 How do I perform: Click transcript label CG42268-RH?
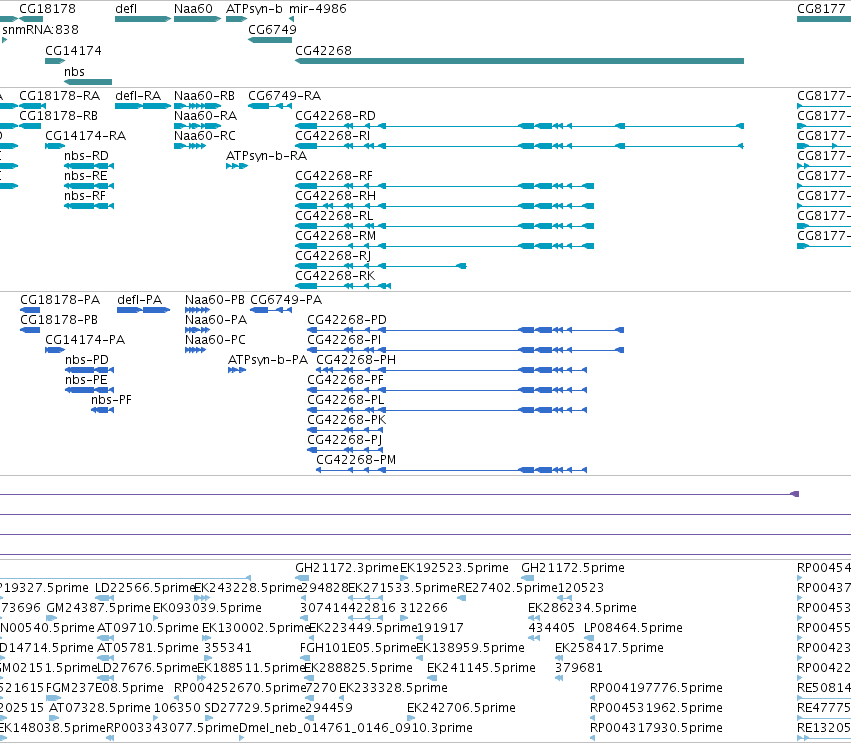click(335, 196)
